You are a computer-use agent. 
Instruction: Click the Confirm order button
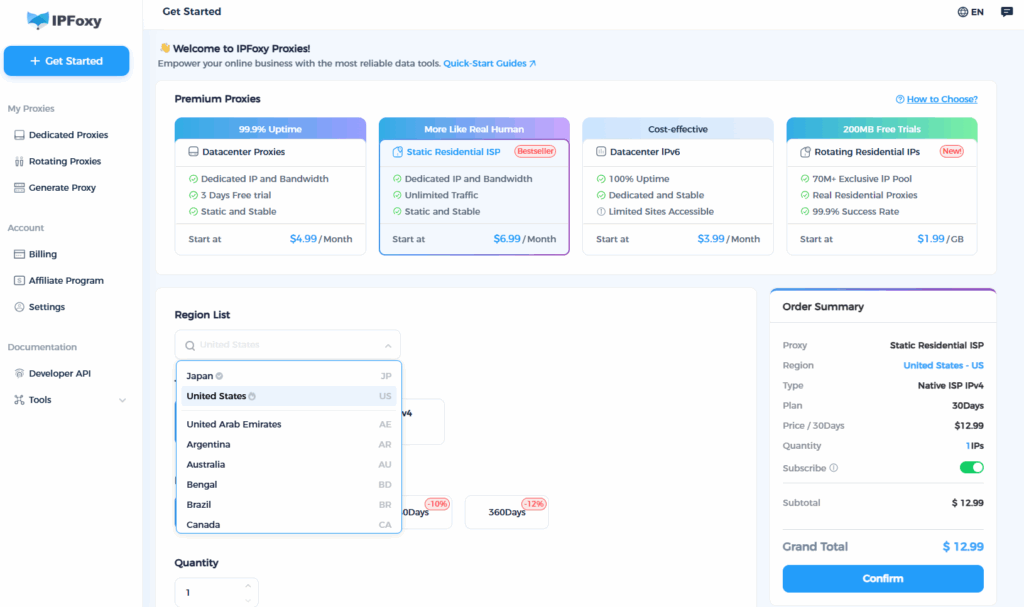pyautogui.click(x=882, y=578)
